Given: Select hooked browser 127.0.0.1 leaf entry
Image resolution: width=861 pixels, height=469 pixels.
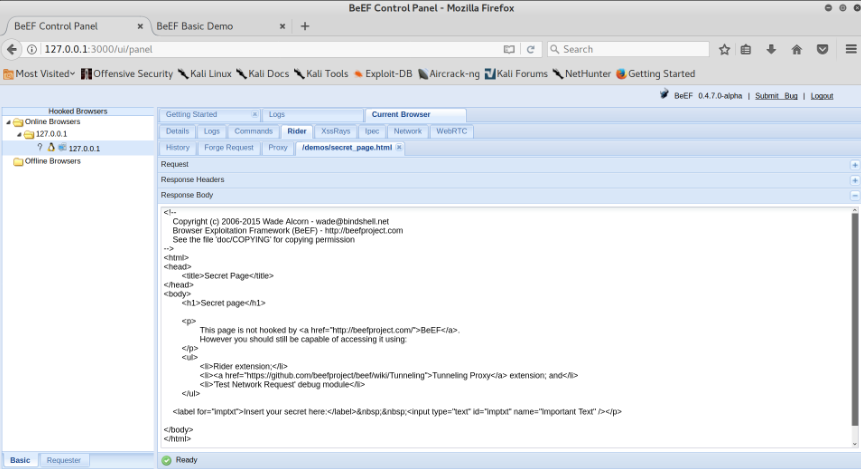Looking at the screenshot, I should (77, 148).
